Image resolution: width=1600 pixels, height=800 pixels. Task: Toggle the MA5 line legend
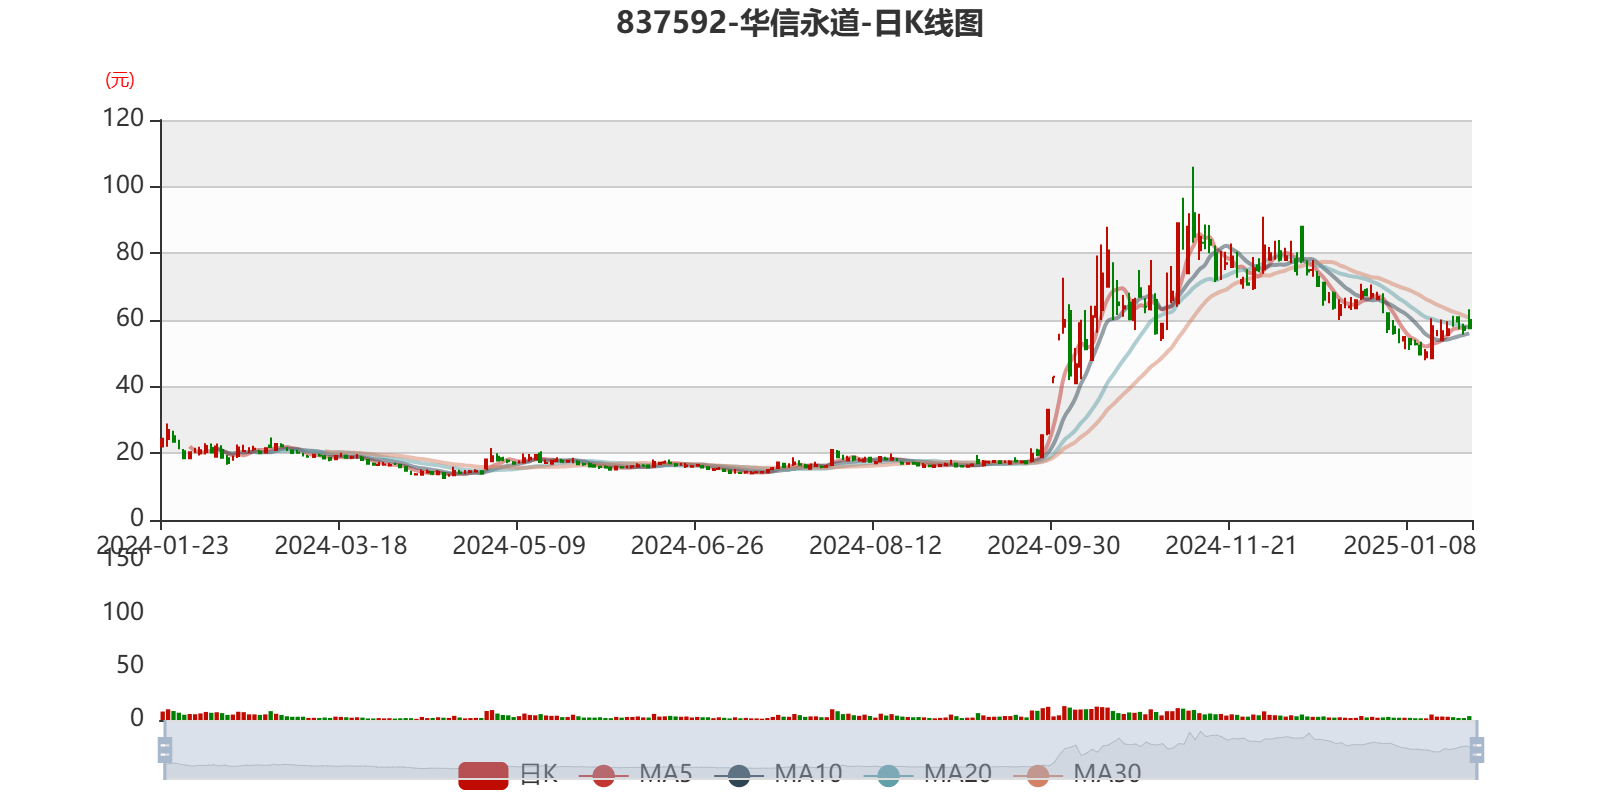(x=635, y=774)
